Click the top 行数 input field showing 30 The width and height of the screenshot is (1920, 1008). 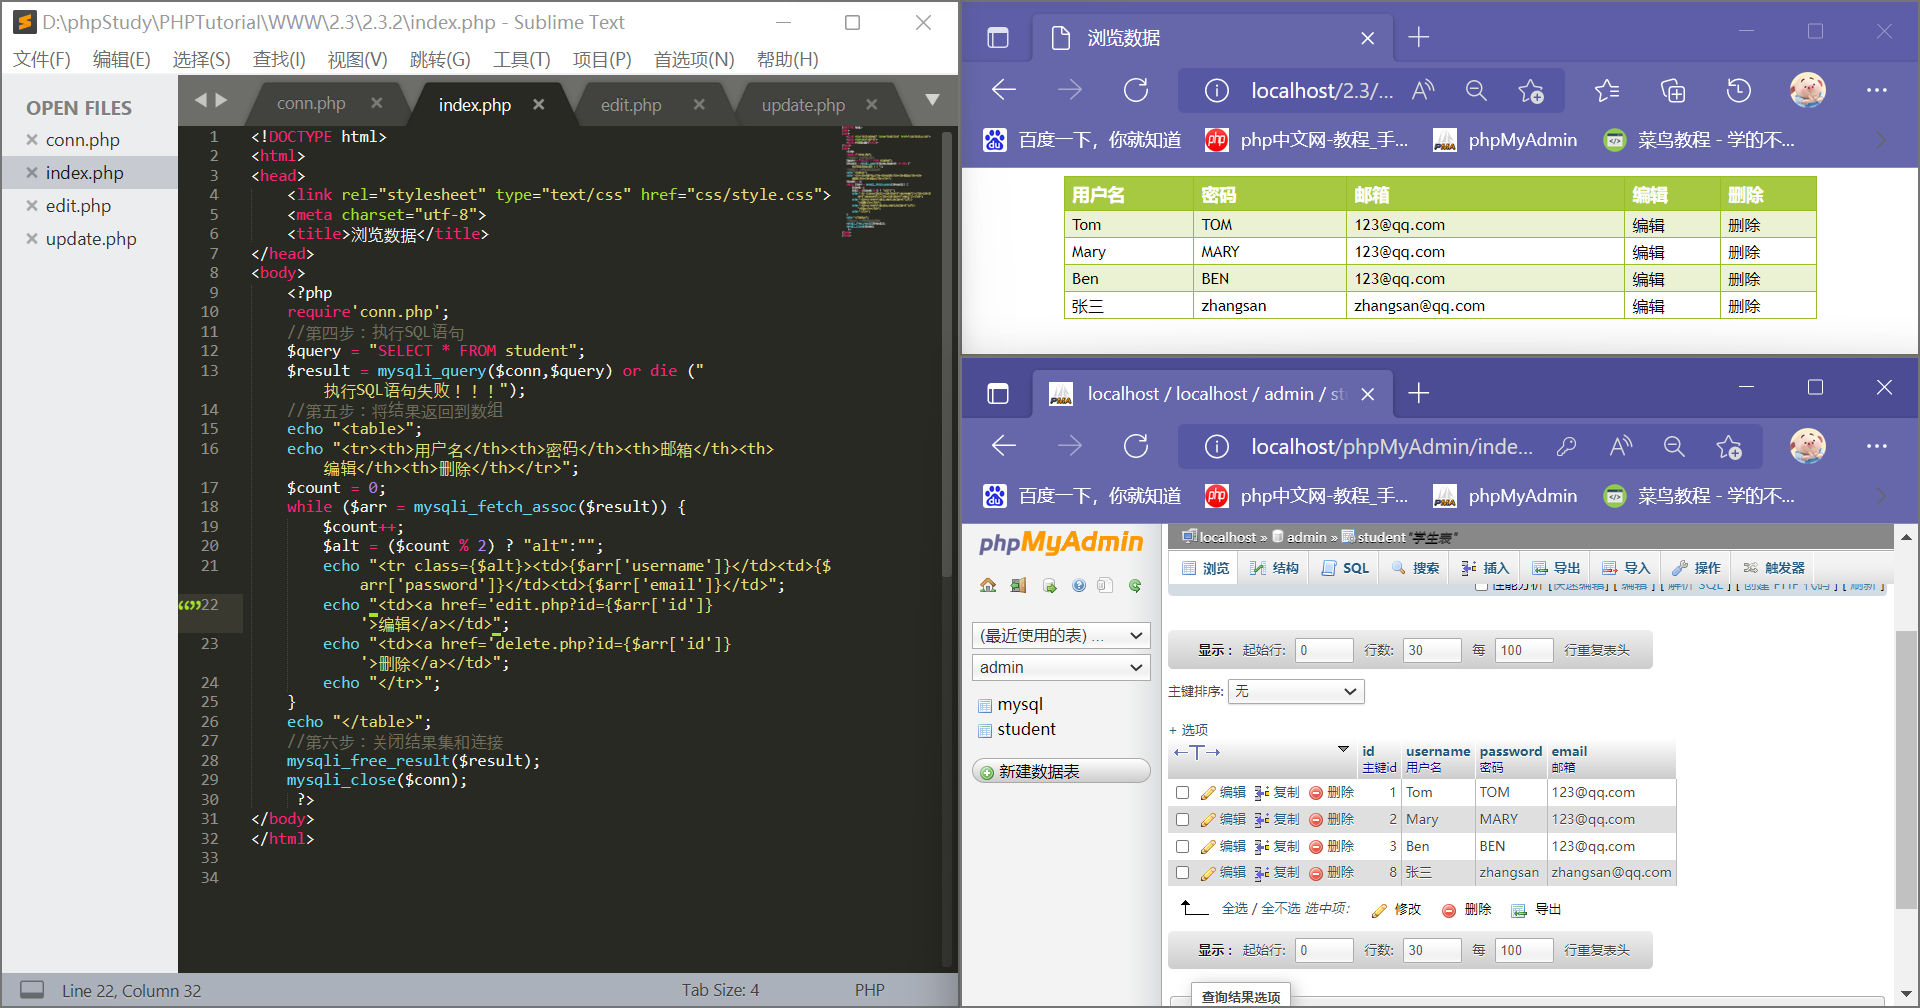[x=1432, y=650]
